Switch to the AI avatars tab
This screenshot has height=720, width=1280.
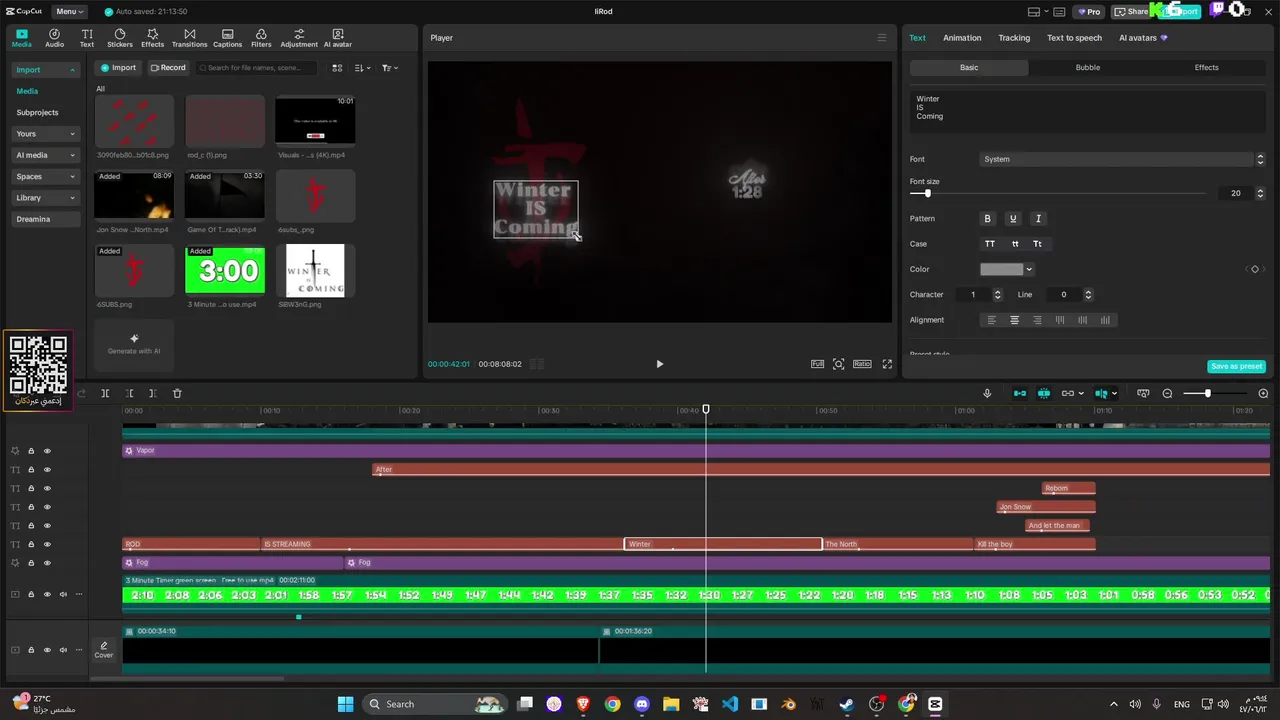pyautogui.click(x=1142, y=38)
